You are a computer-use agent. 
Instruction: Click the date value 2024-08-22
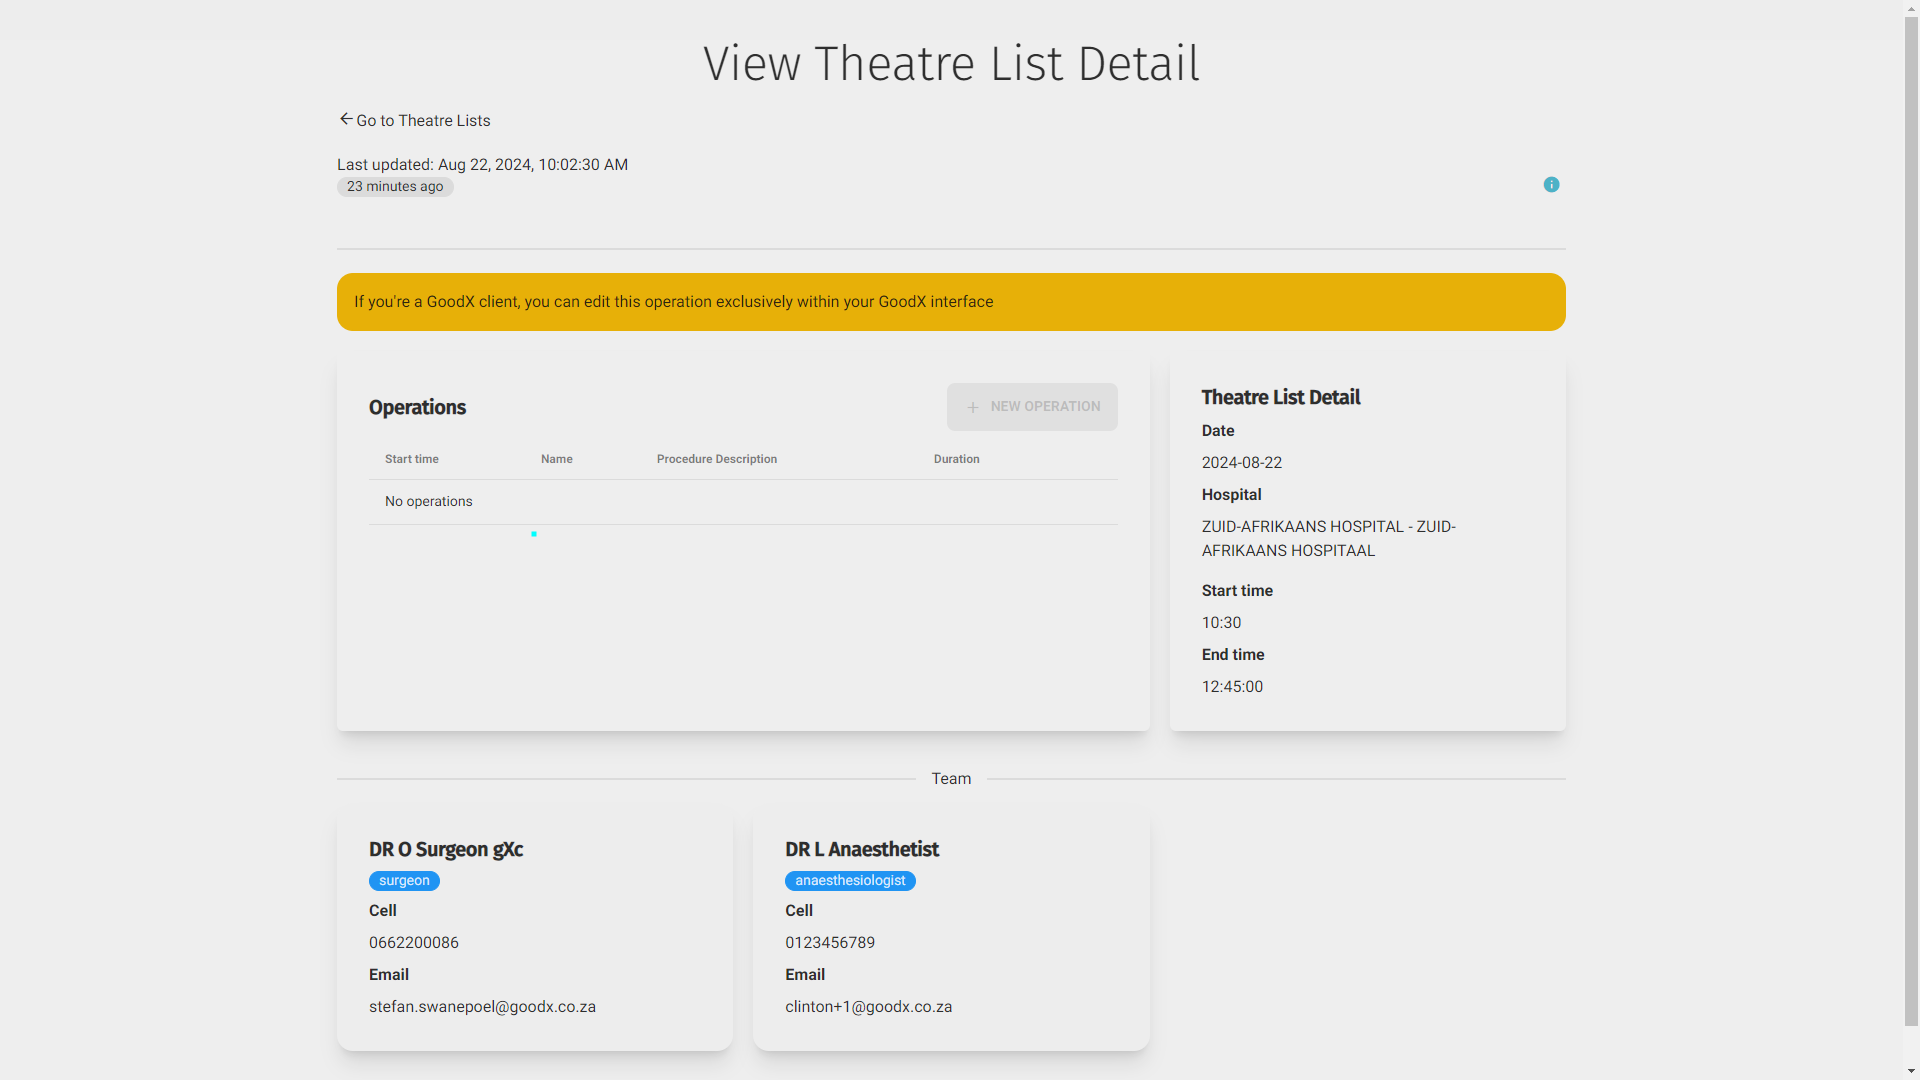[1242, 463]
